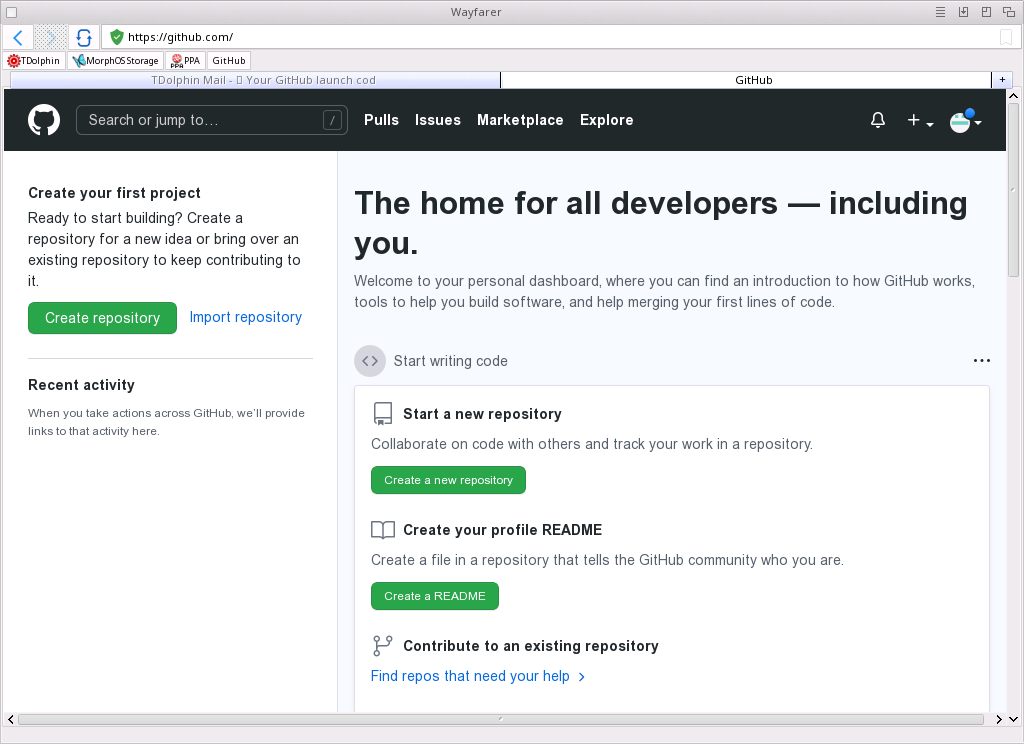Switch to the TDolphin Mail tab
The image size is (1024, 744).
pyautogui.click(x=255, y=80)
